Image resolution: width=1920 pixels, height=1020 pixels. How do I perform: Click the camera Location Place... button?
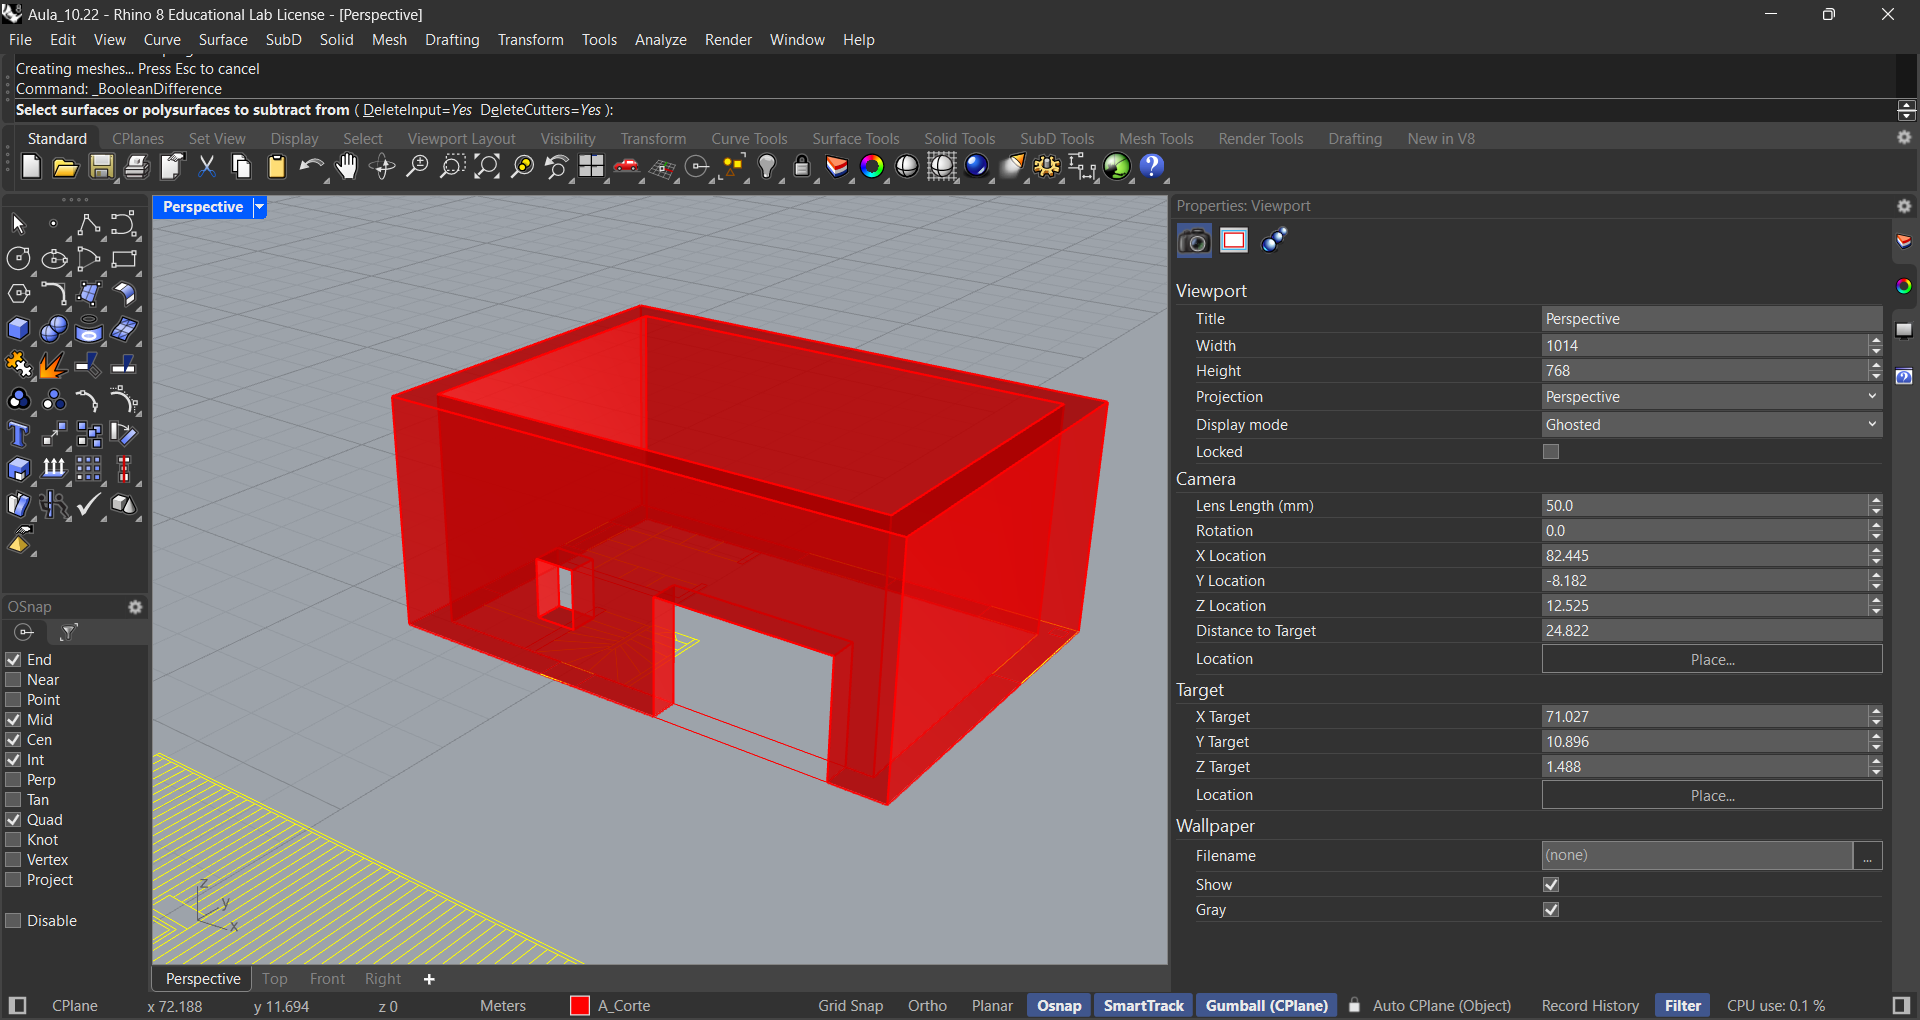(1712, 660)
